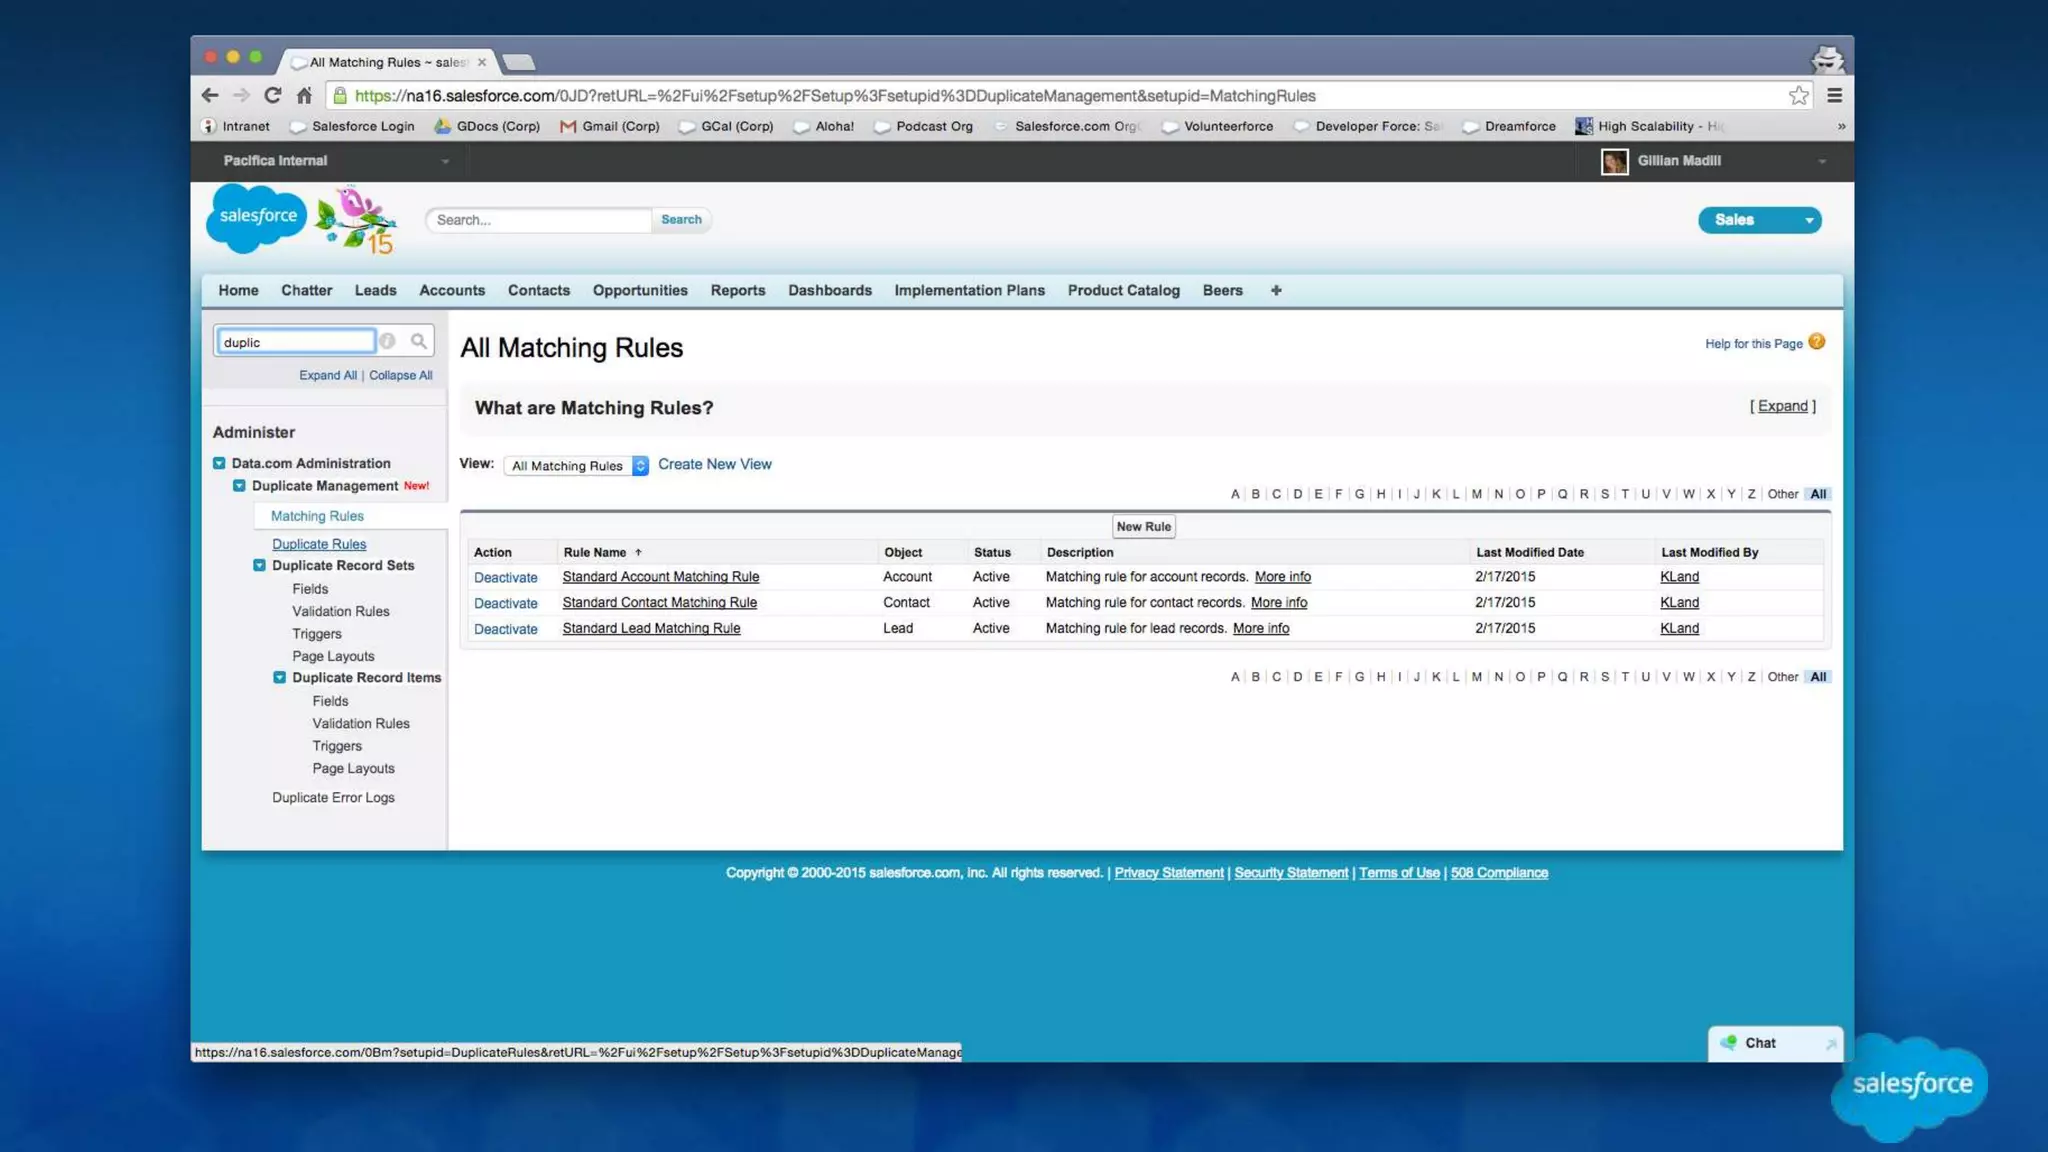The height and width of the screenshot is (1152, 2048).
Task: Open the Chrome hamburger menu icon
Action: (1834, 95)
